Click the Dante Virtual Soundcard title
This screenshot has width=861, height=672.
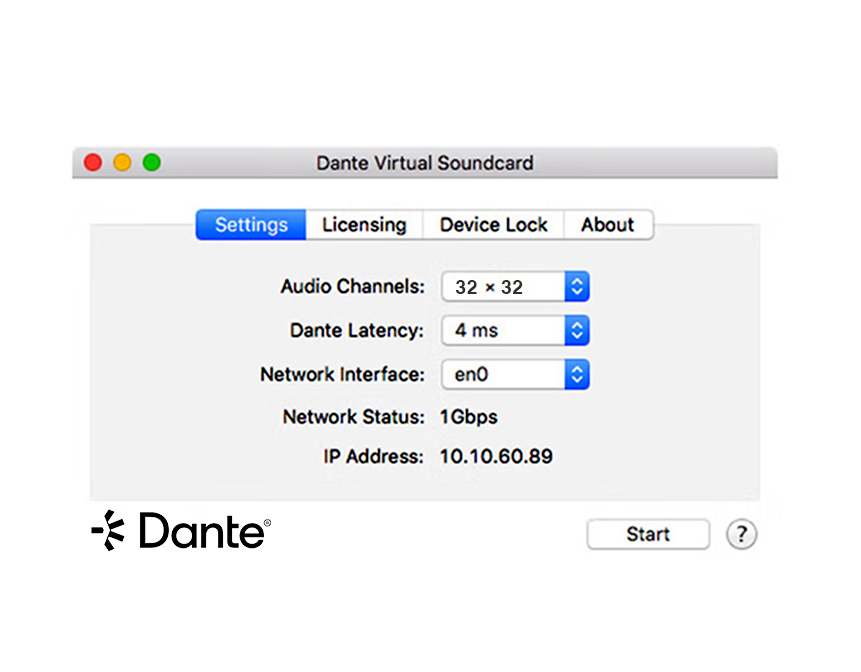[424, 163]
